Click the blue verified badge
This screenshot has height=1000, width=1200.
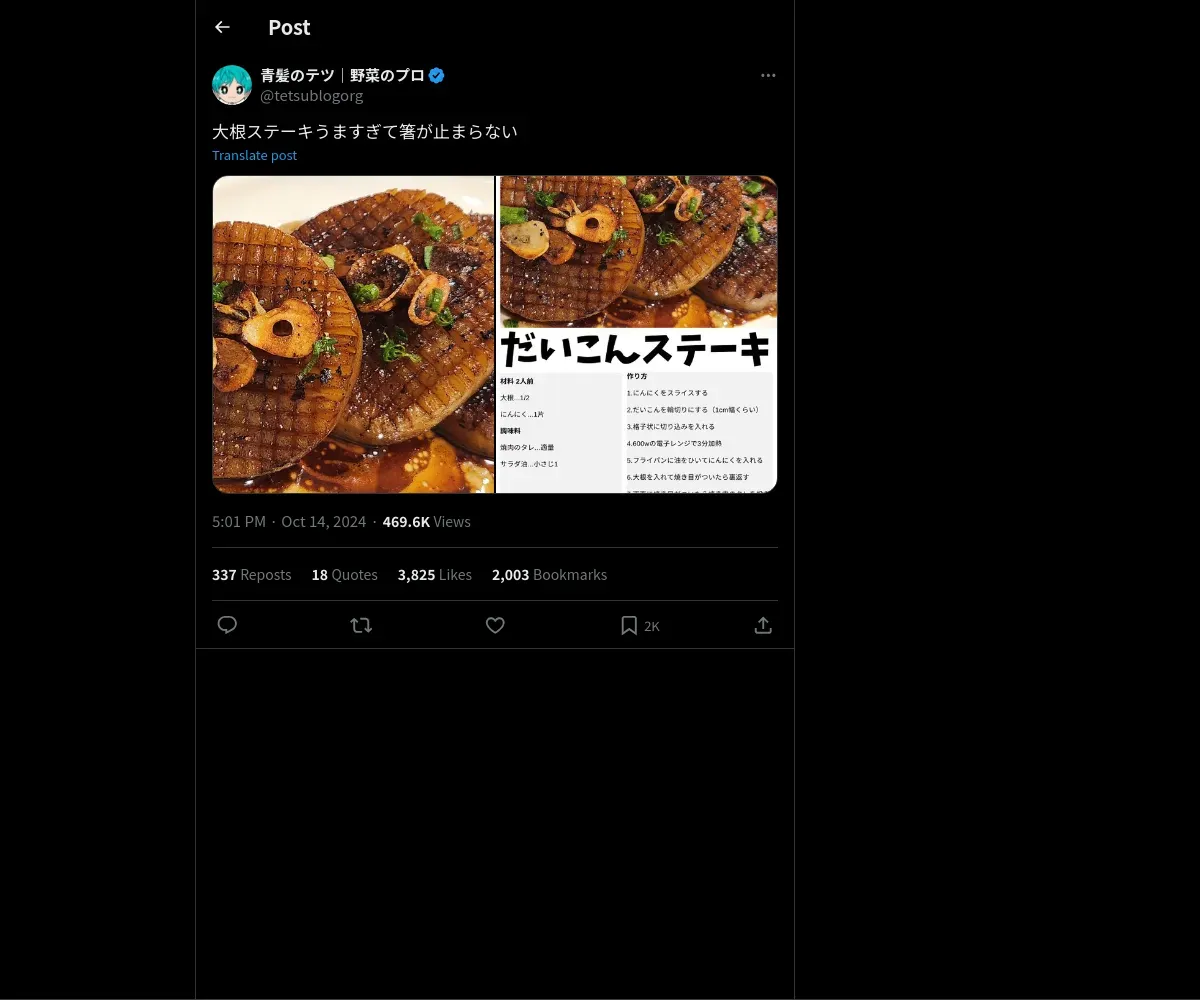pos(437,75)
